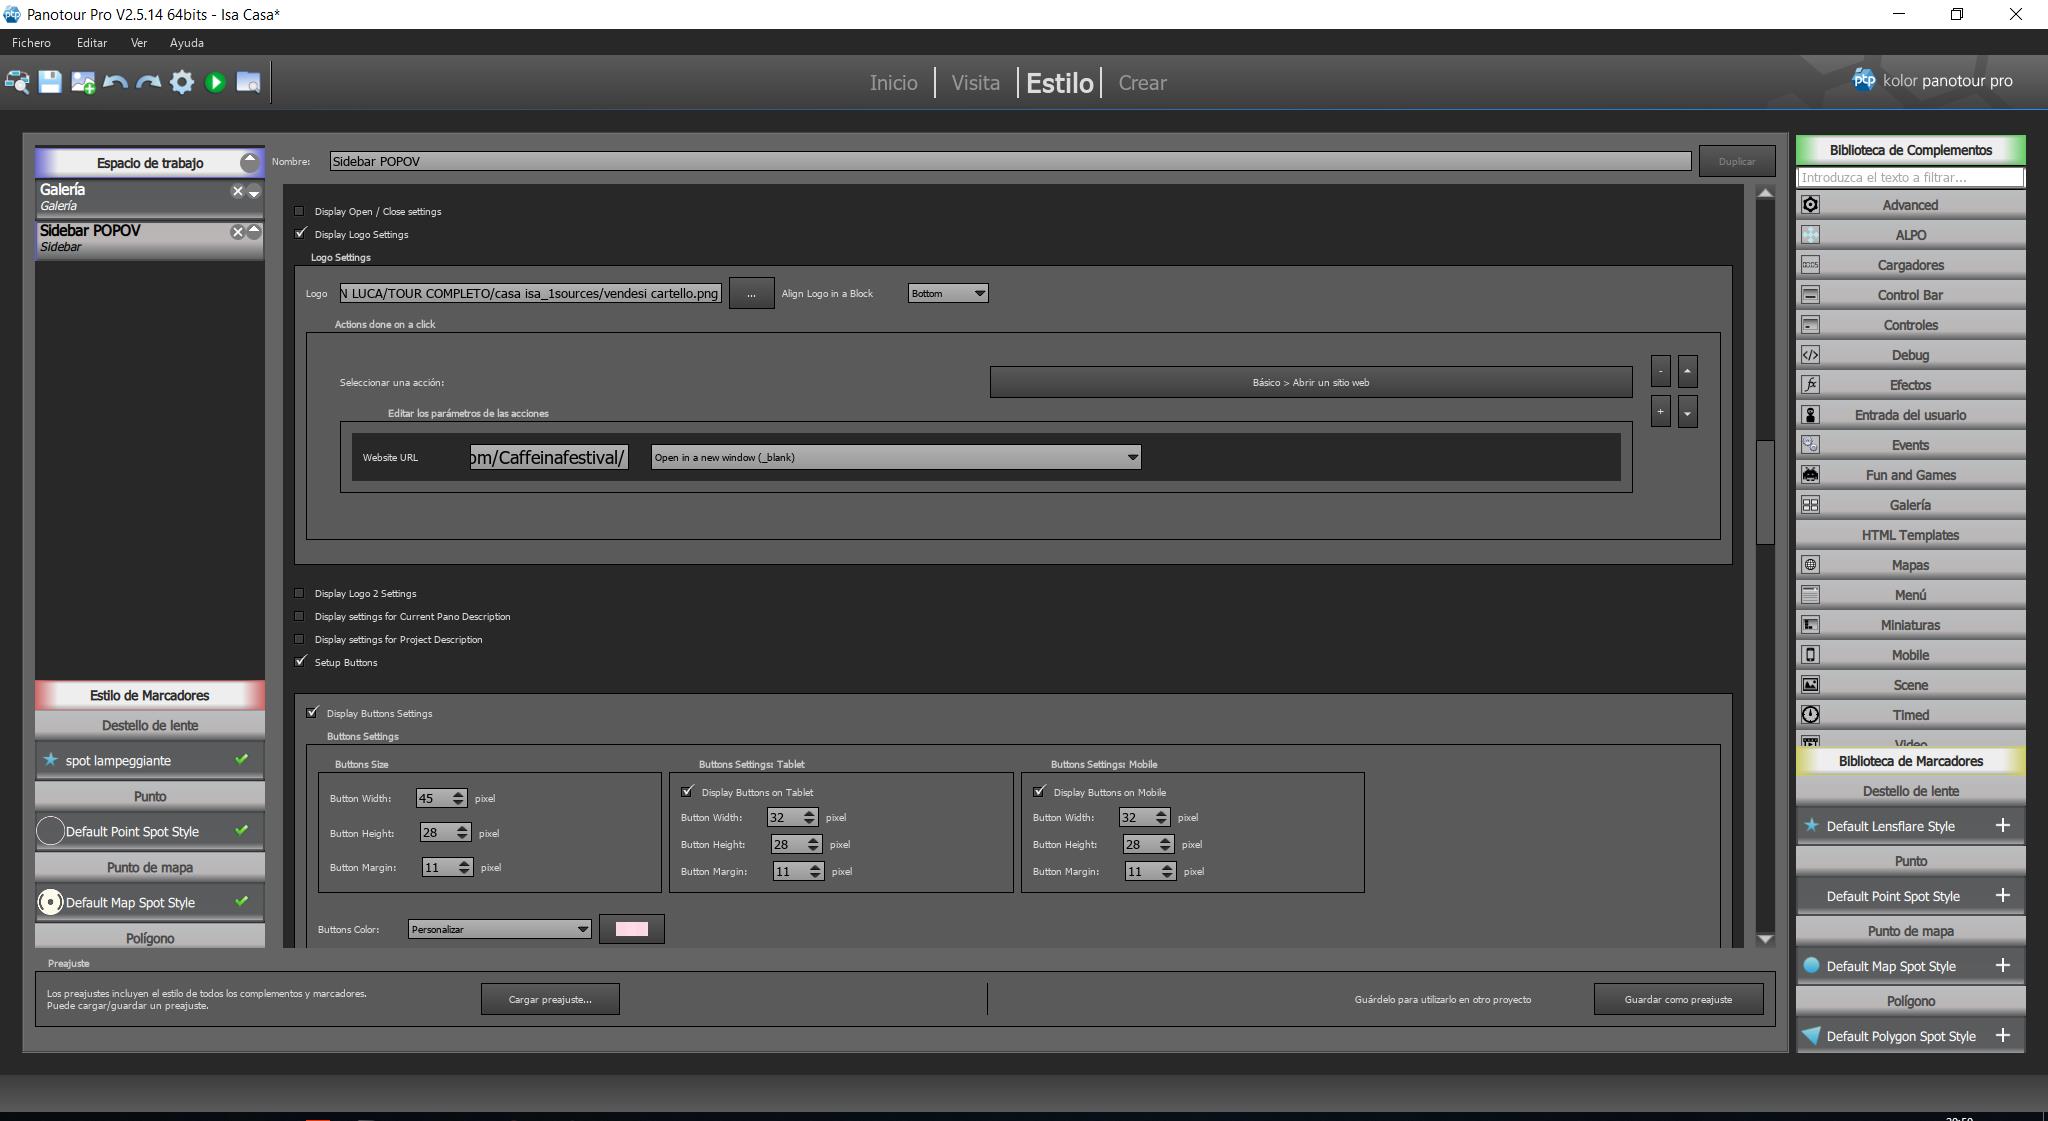2048x1121 pixels.
Task: Check Display Logo 2 Settings
Action: 300,593
